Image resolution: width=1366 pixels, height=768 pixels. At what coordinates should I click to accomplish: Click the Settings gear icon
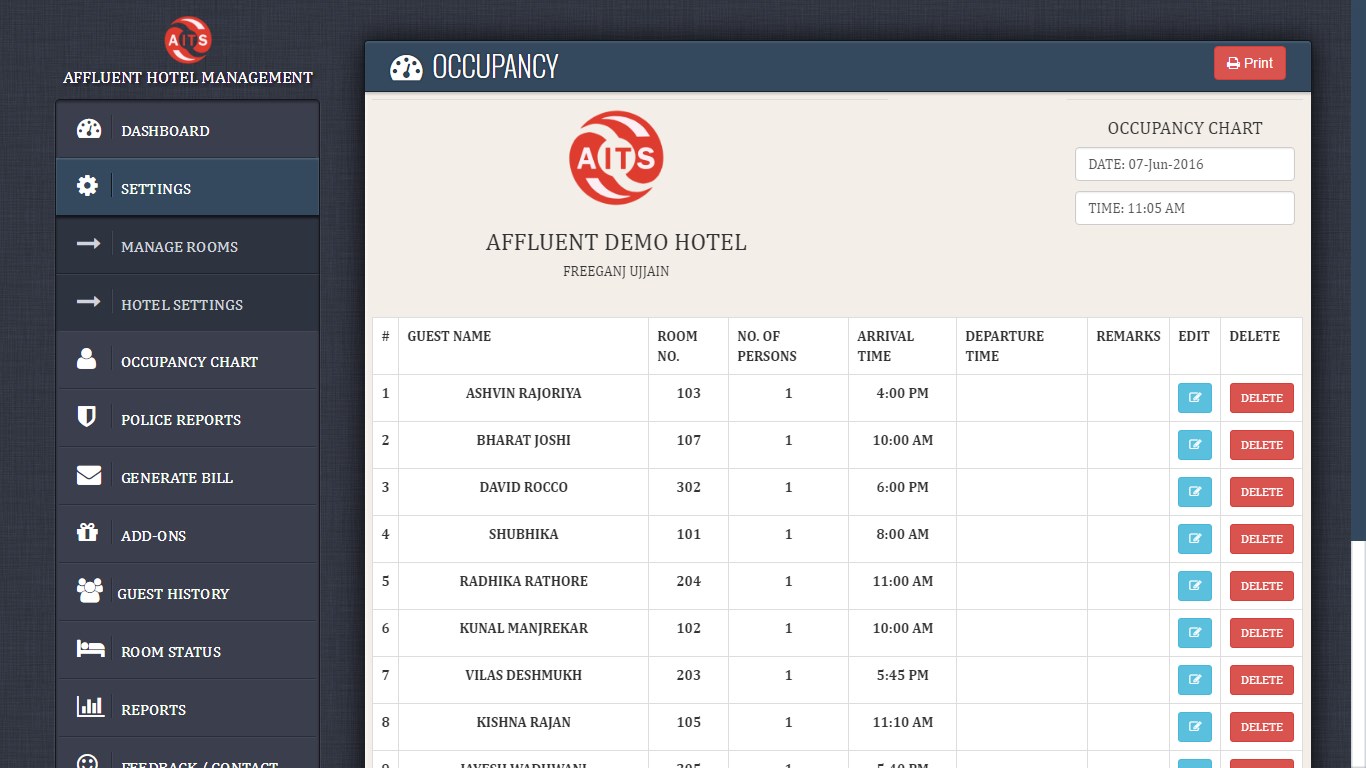pyautogui.click(x=88, y=186)
